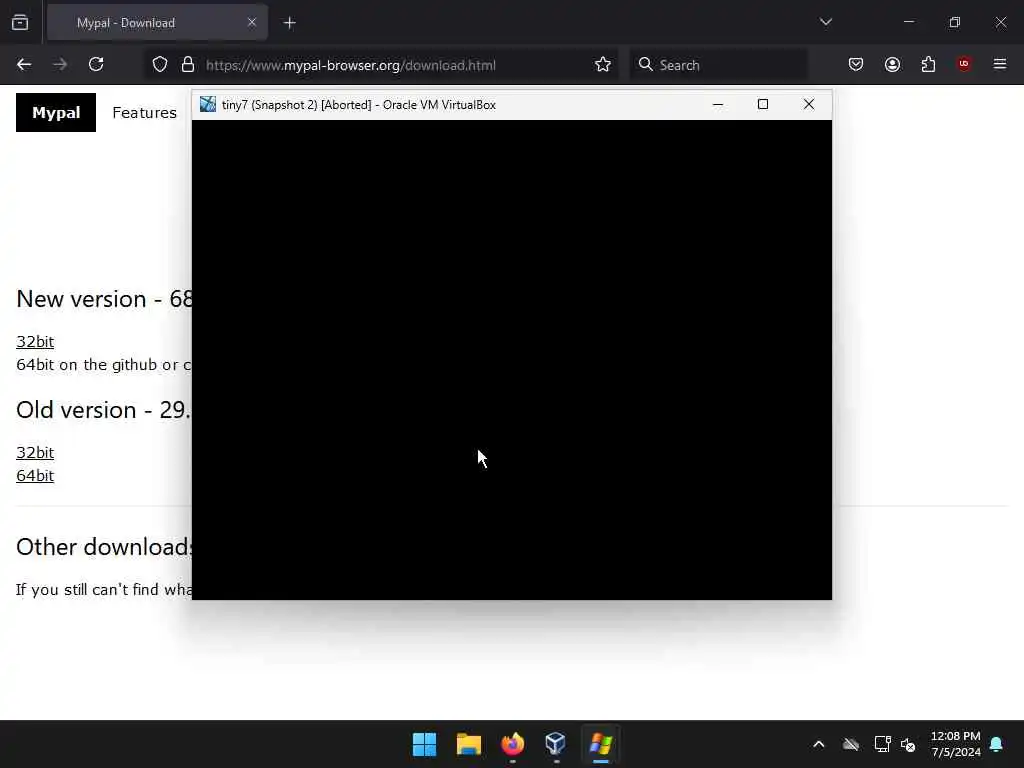Open File Explorer from taskbar

click(x=468, y=744)
